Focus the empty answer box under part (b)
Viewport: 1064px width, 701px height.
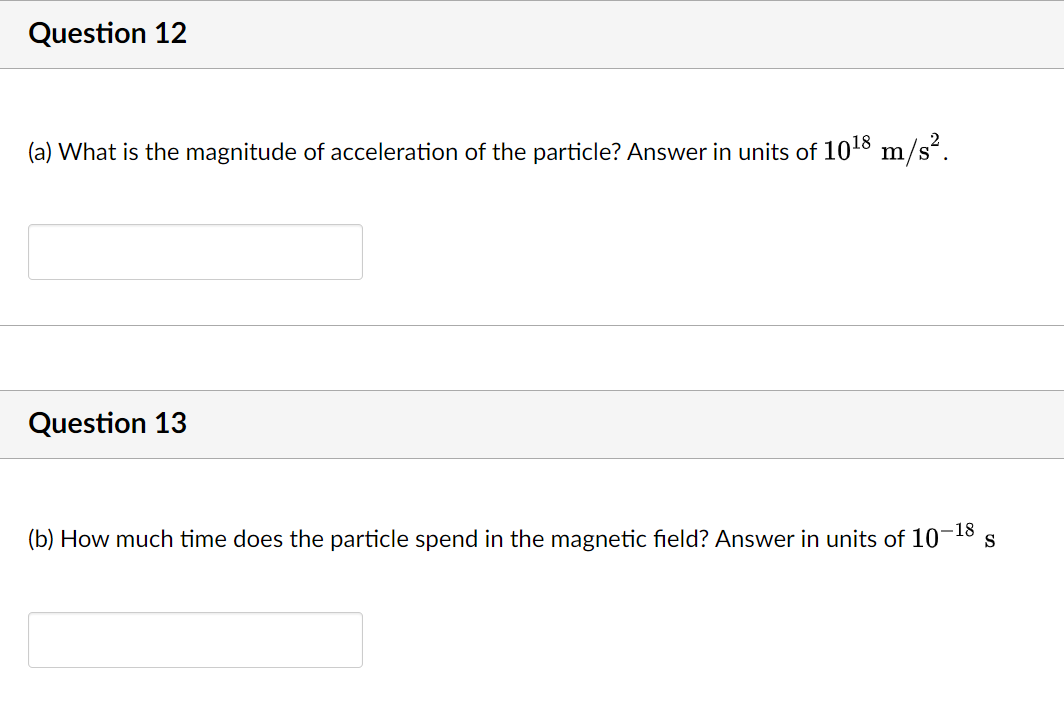[195, 639]
